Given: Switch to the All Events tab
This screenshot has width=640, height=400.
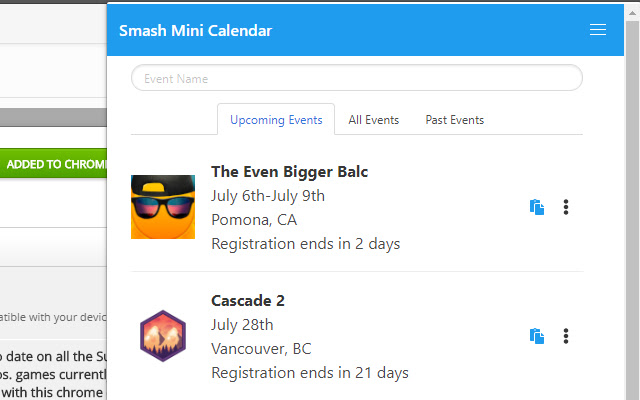Looking at the screenshot, I should point(373,120).
